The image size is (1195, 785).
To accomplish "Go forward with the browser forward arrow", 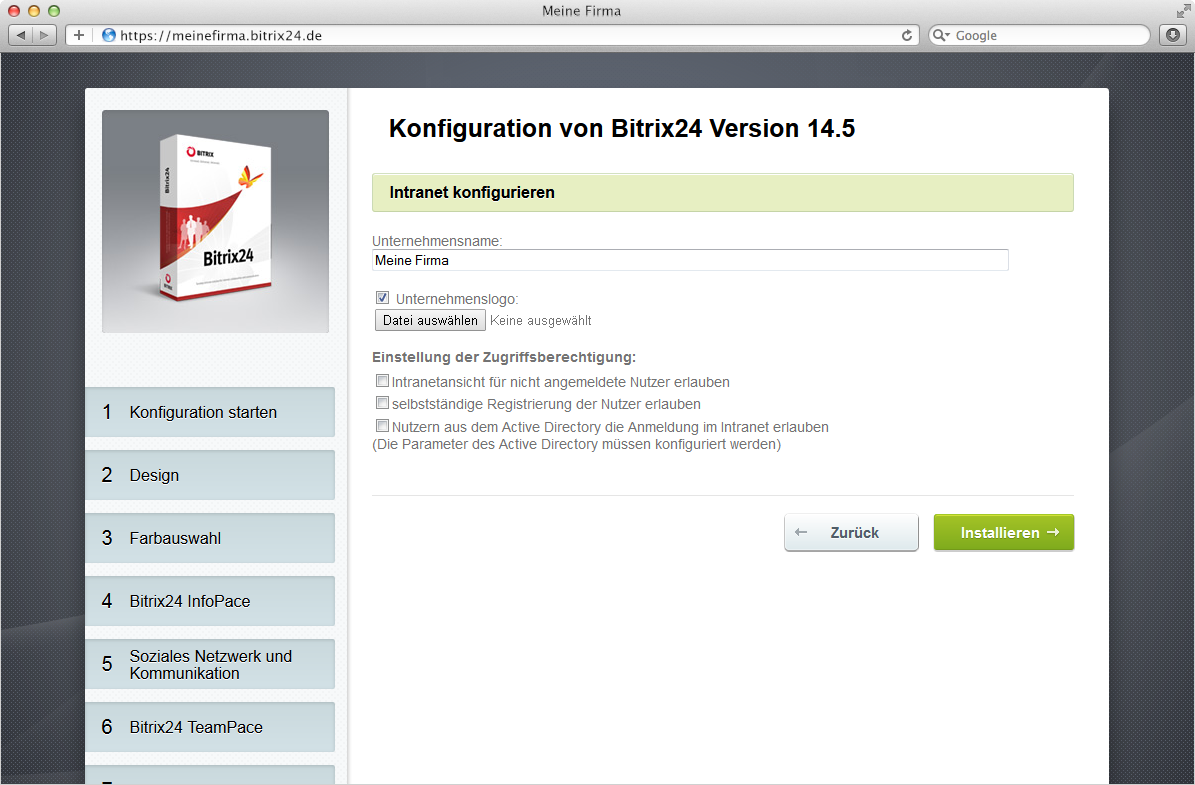I will tap(44, 35).
